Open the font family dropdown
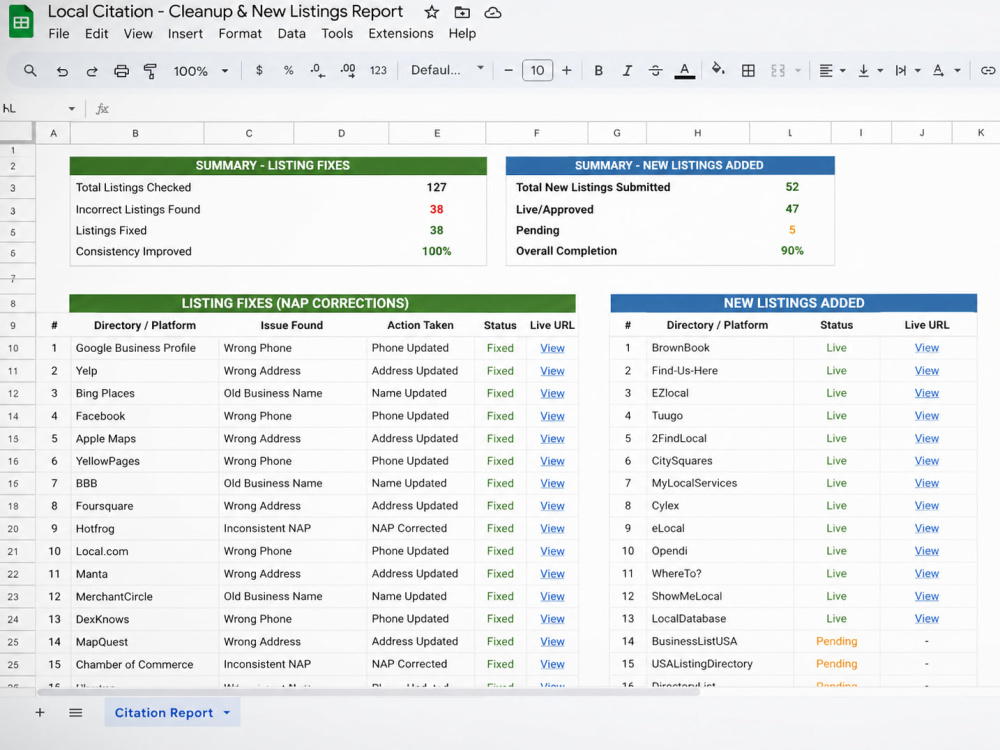 click(447, 70)
